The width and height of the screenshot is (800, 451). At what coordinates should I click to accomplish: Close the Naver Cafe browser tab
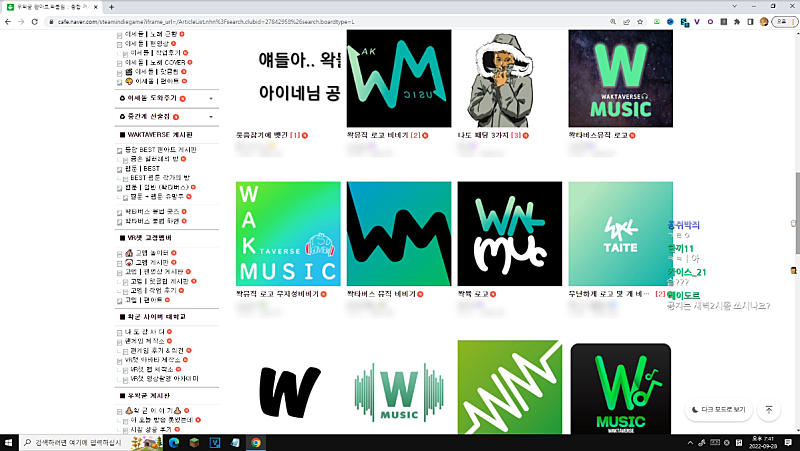[96, 7]
